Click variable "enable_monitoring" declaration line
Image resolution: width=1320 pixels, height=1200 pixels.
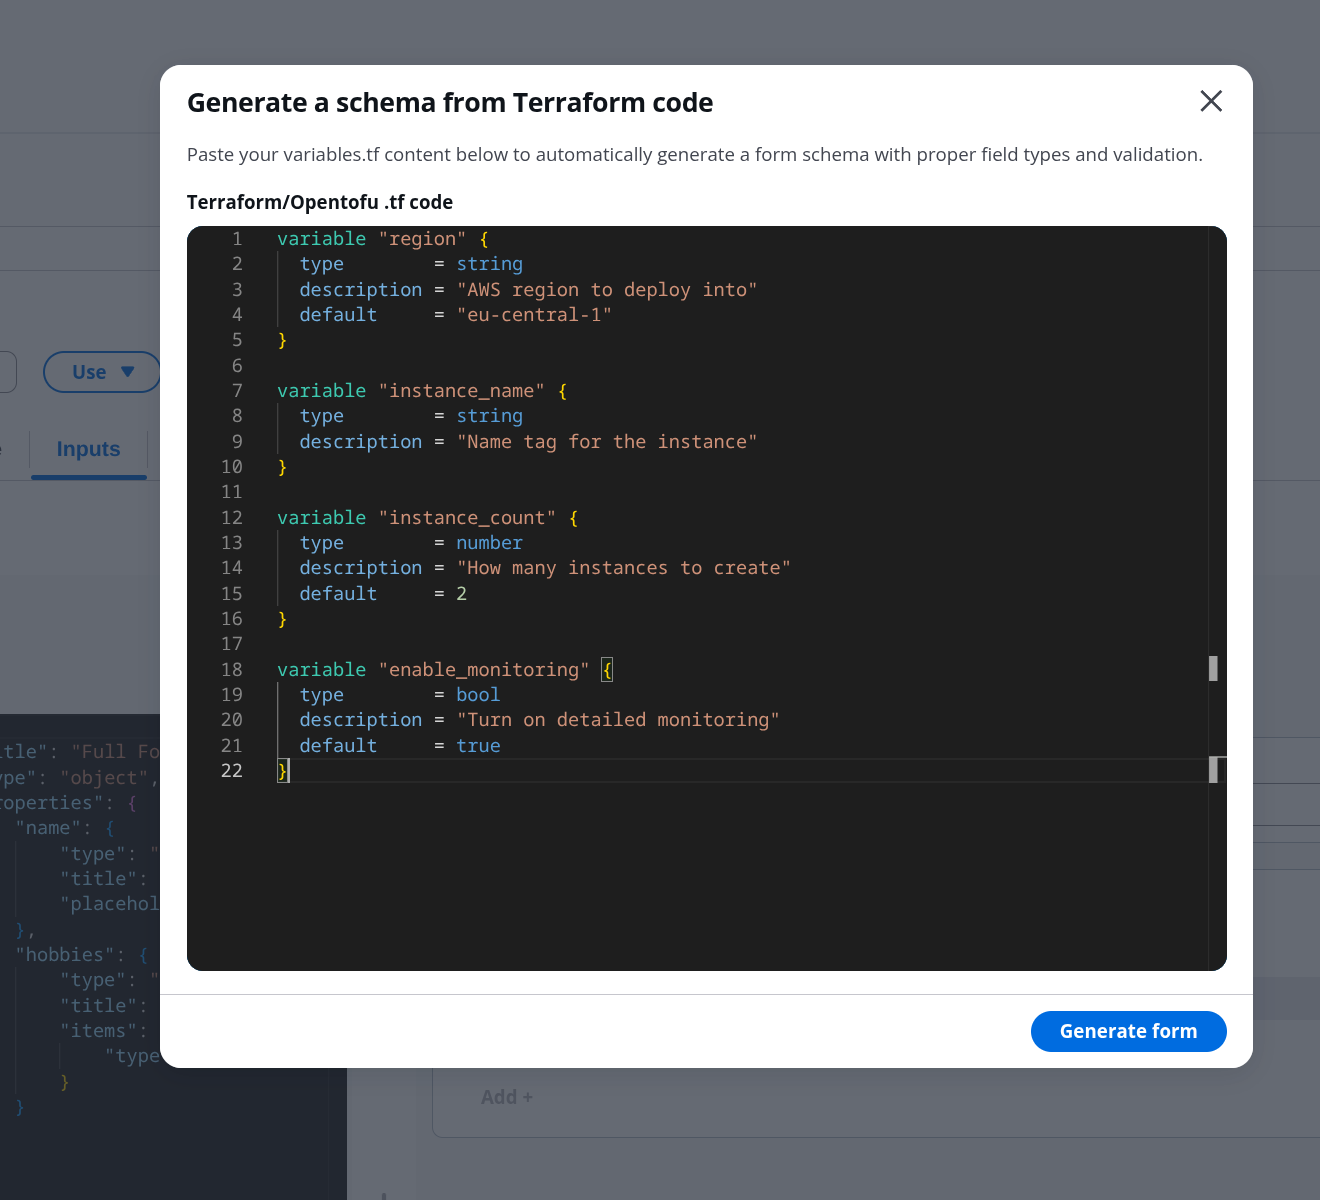point(445,670)
